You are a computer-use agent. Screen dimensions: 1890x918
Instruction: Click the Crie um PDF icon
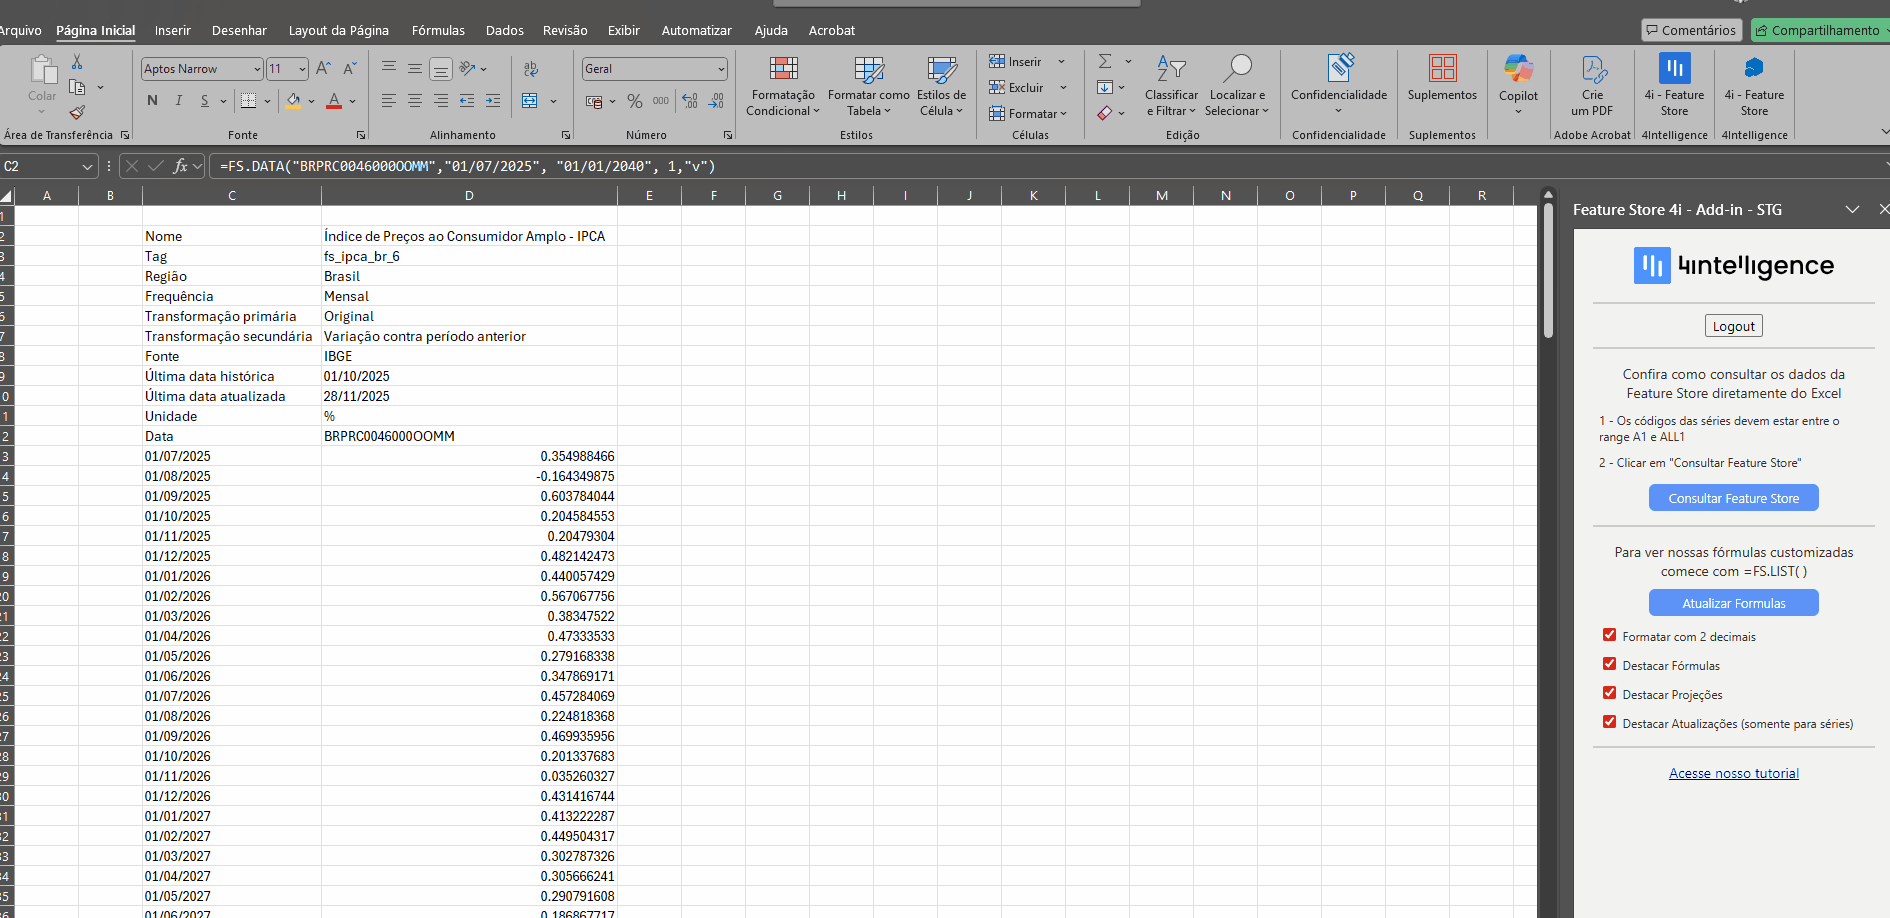coord(1592,70)
